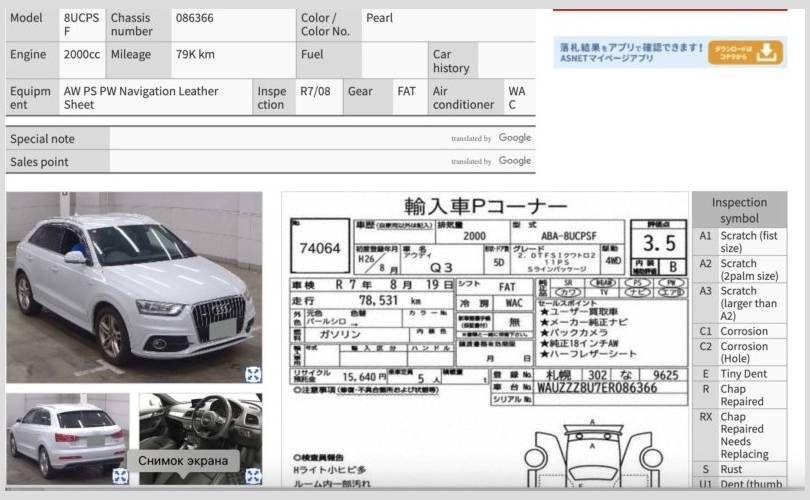Open the rear view car thumbnail
Screen dimensions: 810x500
click(66, 436)
